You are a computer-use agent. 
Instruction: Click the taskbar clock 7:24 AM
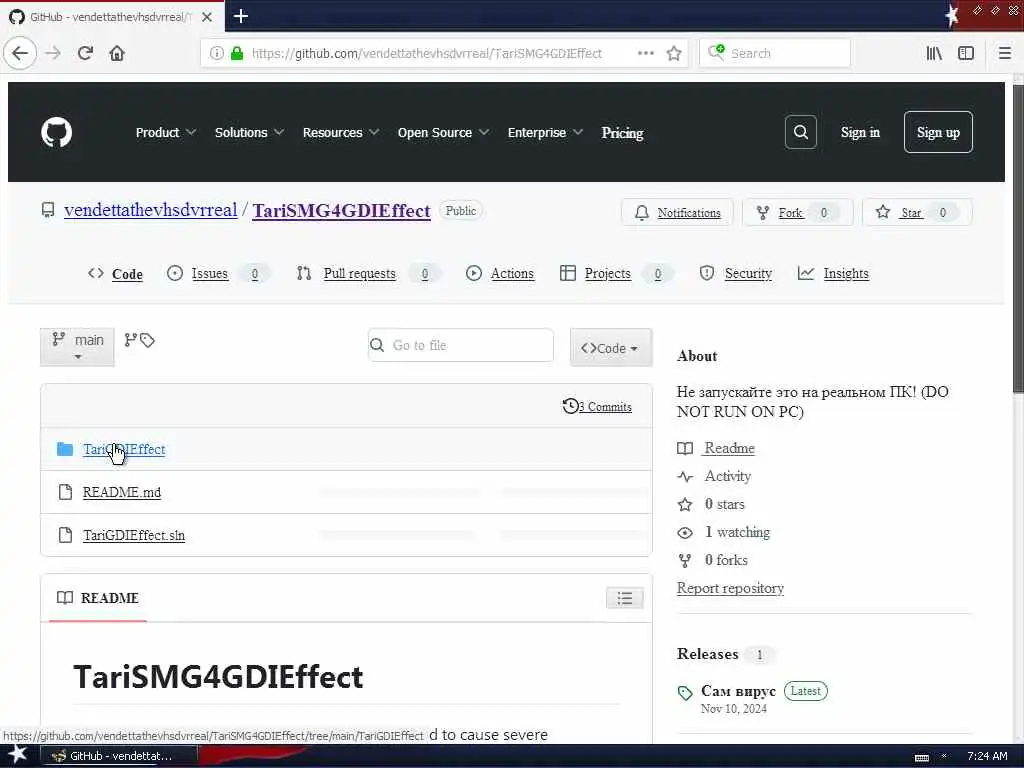[x=987, y=756]
